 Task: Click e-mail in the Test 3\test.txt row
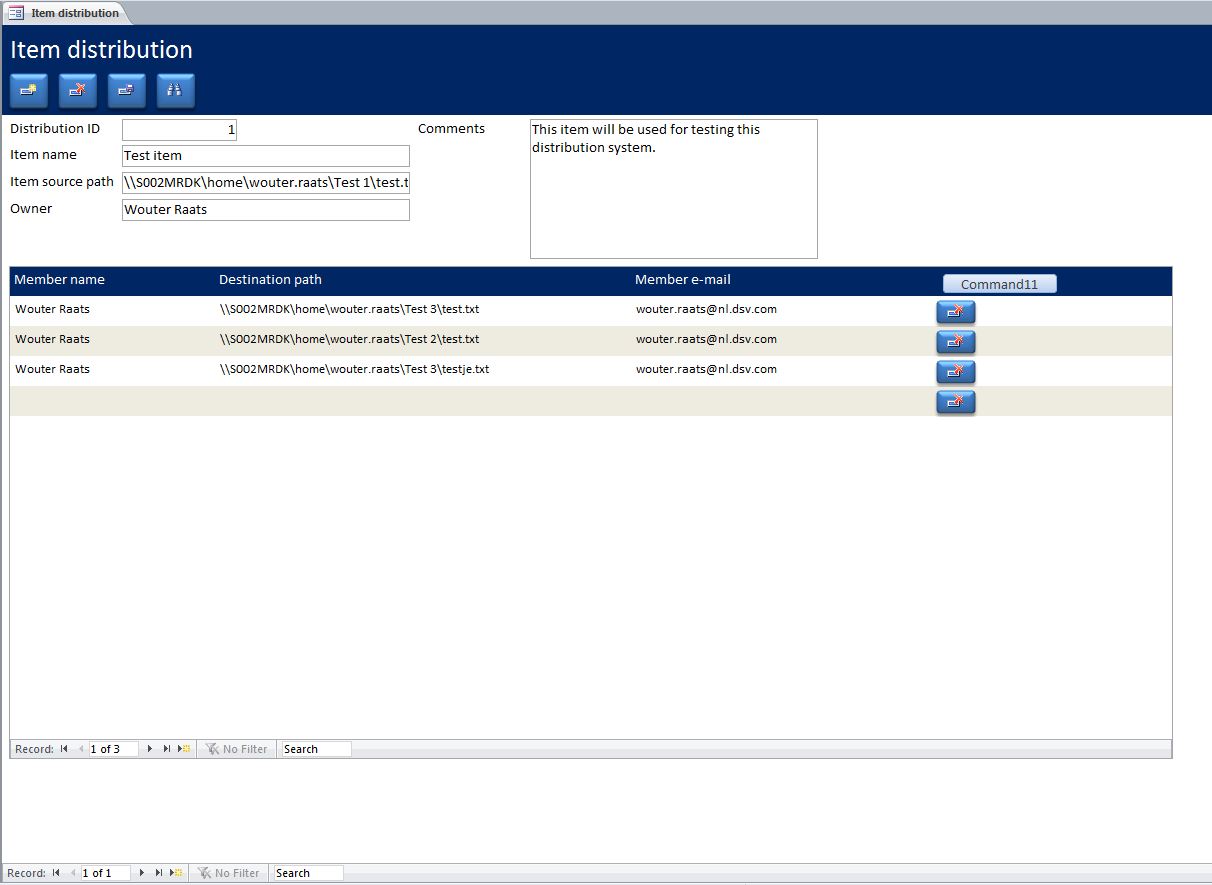click(x=706, y=309)
